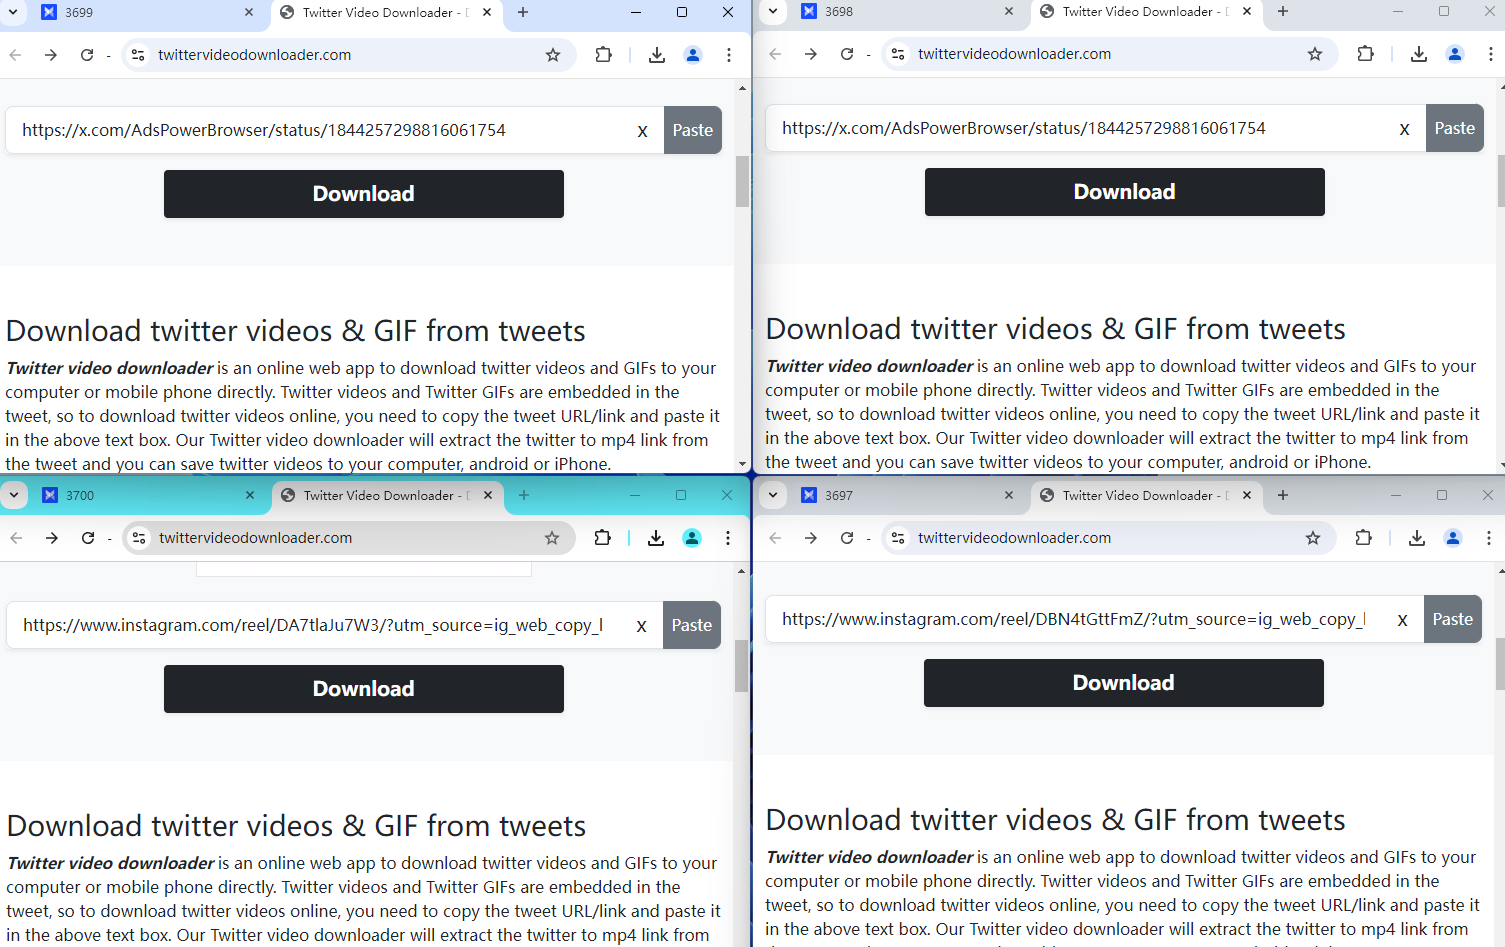Click Download button in 3697 window
The image size is (1505, 947).
[x=1124, y=683]
